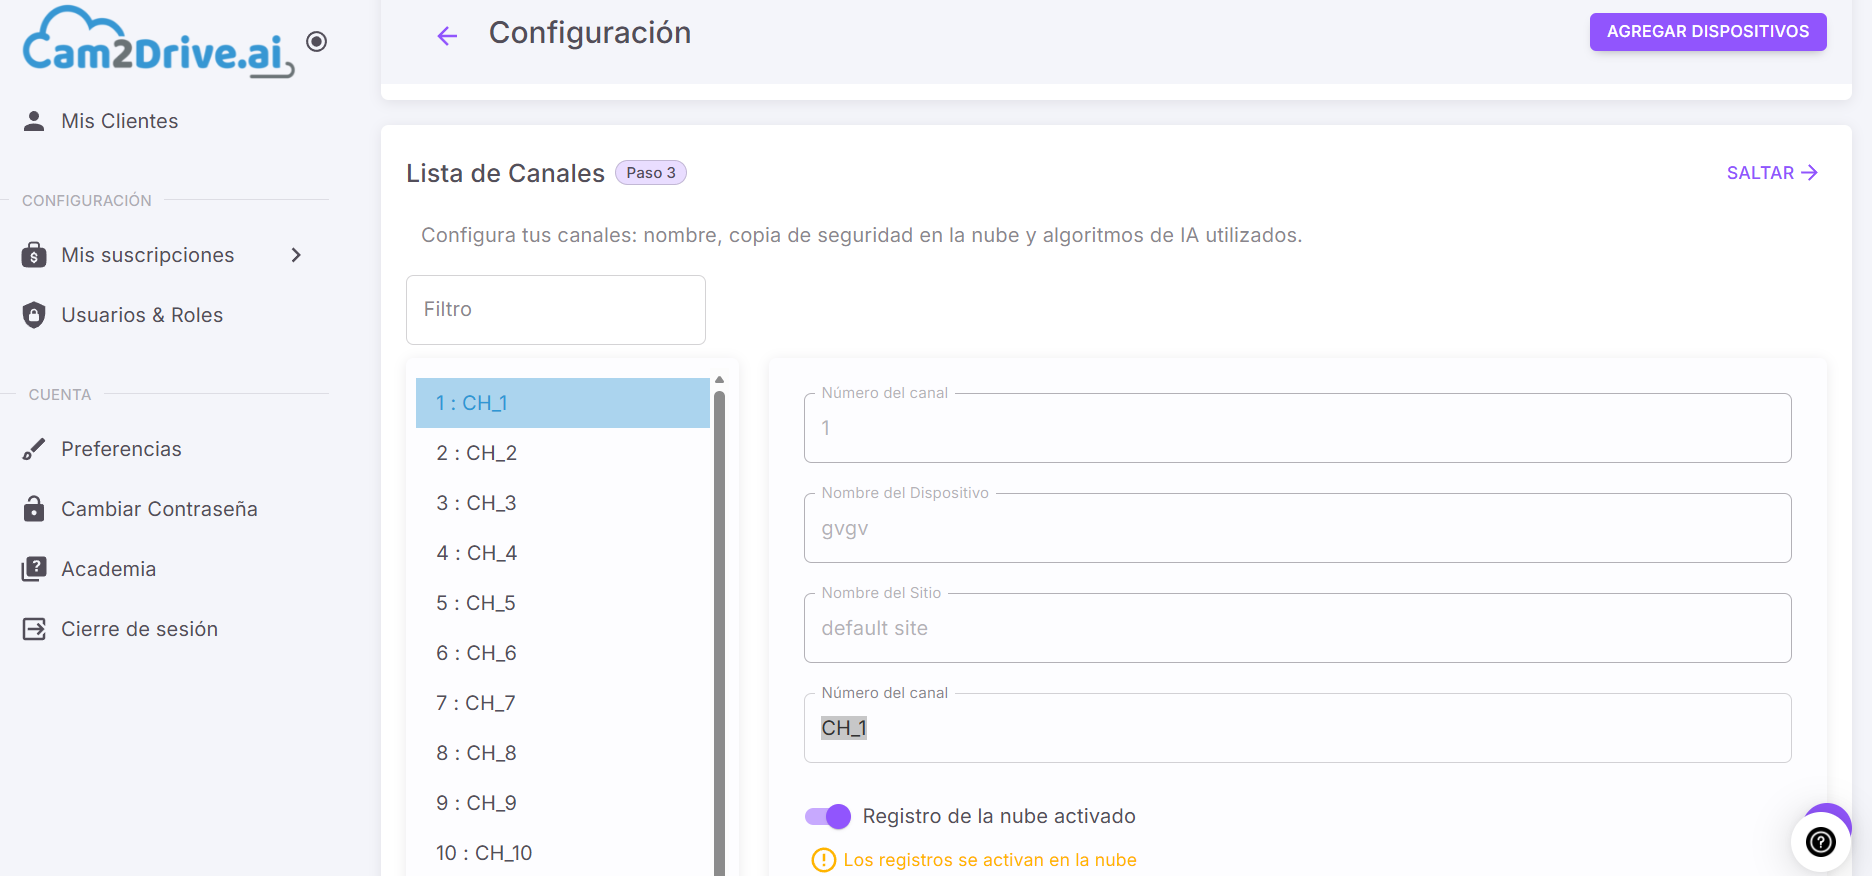Click the Cambiar Contraseña lock icon
This screenshot has height=876, width=1872.
(x=34, y=509)
